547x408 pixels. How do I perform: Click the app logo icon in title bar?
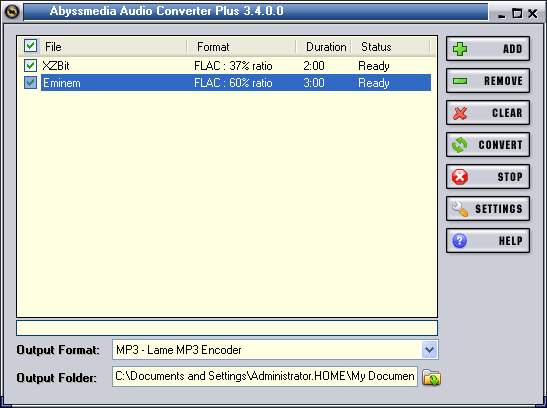12,12
